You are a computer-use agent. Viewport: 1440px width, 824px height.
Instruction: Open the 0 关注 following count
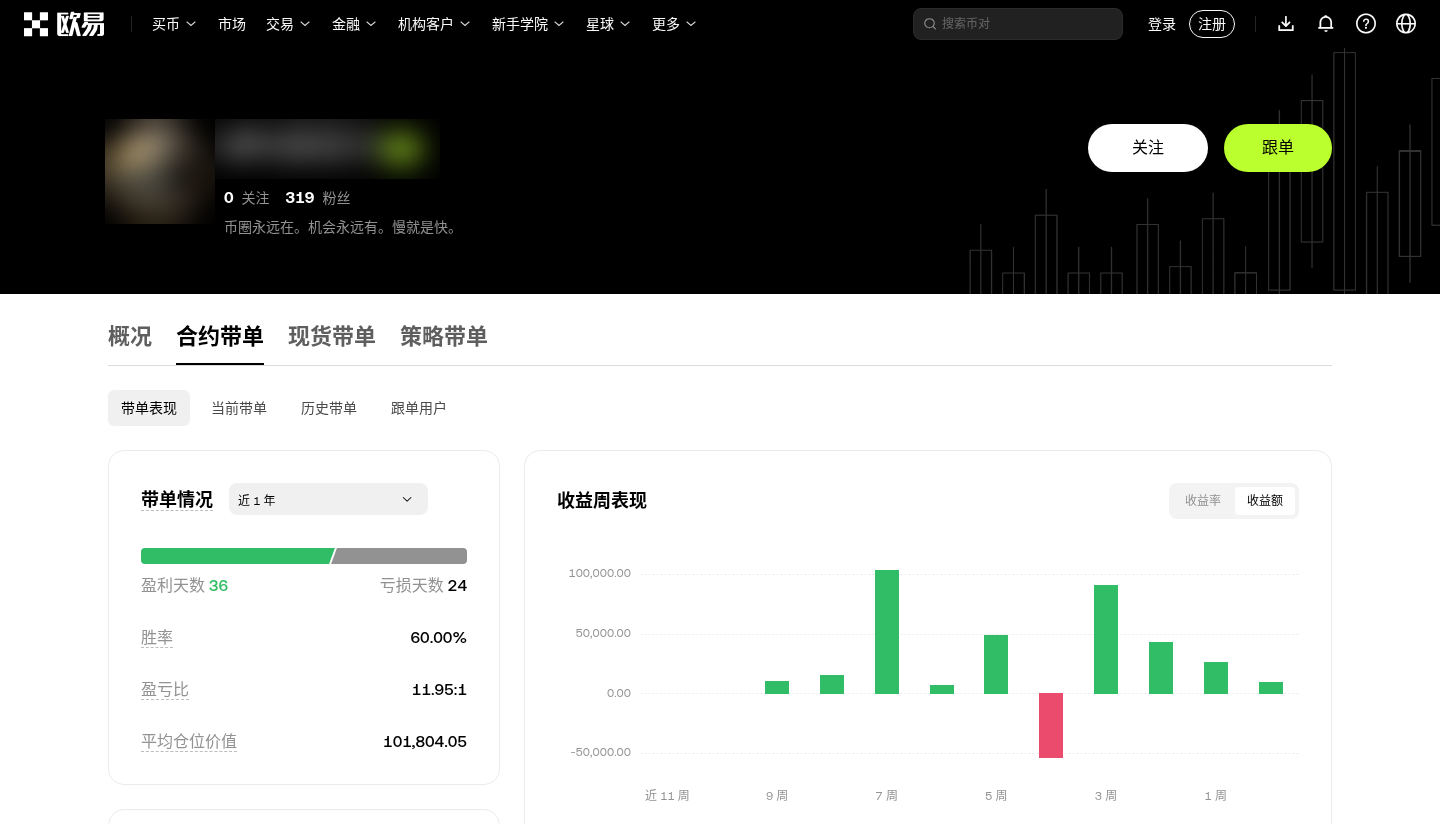coord(247,198)
